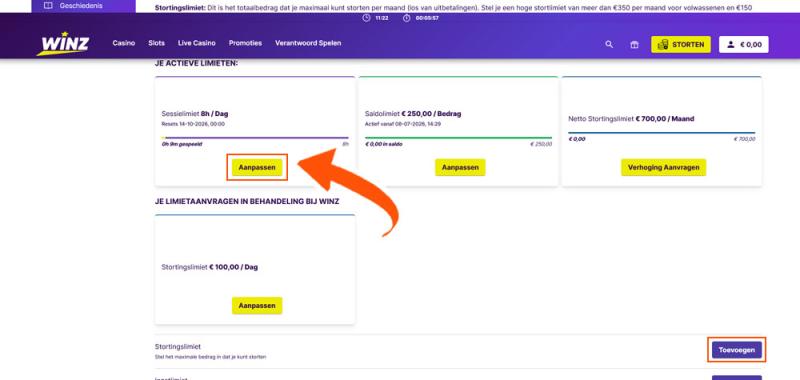Click the limietaanvragen in behandeling heading
The width and height of the screenshot is (800, 380).
(x=247, y=201)
